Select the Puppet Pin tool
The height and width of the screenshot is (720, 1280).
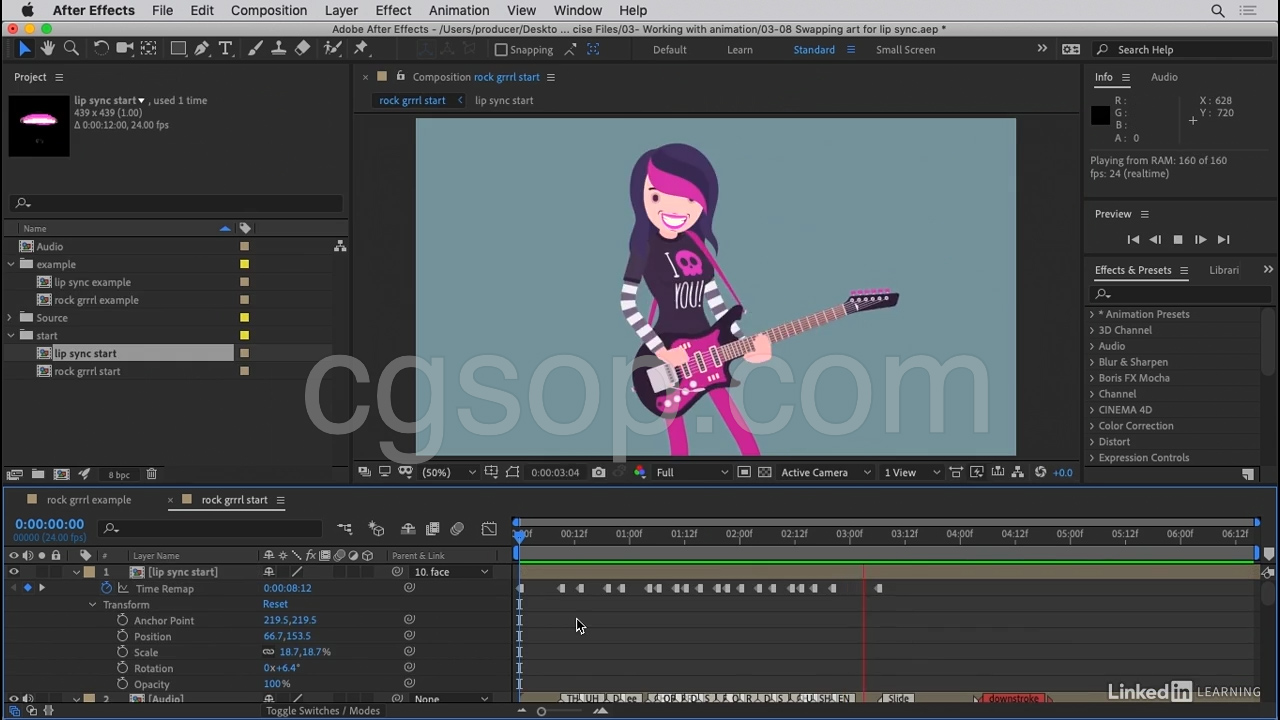coord(361,49)
